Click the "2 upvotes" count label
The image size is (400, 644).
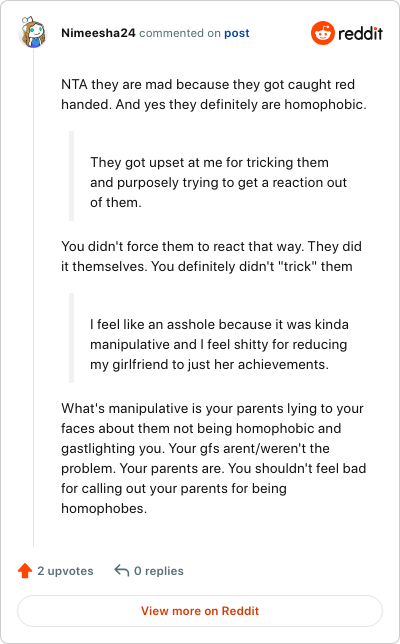tap(65, 571)
